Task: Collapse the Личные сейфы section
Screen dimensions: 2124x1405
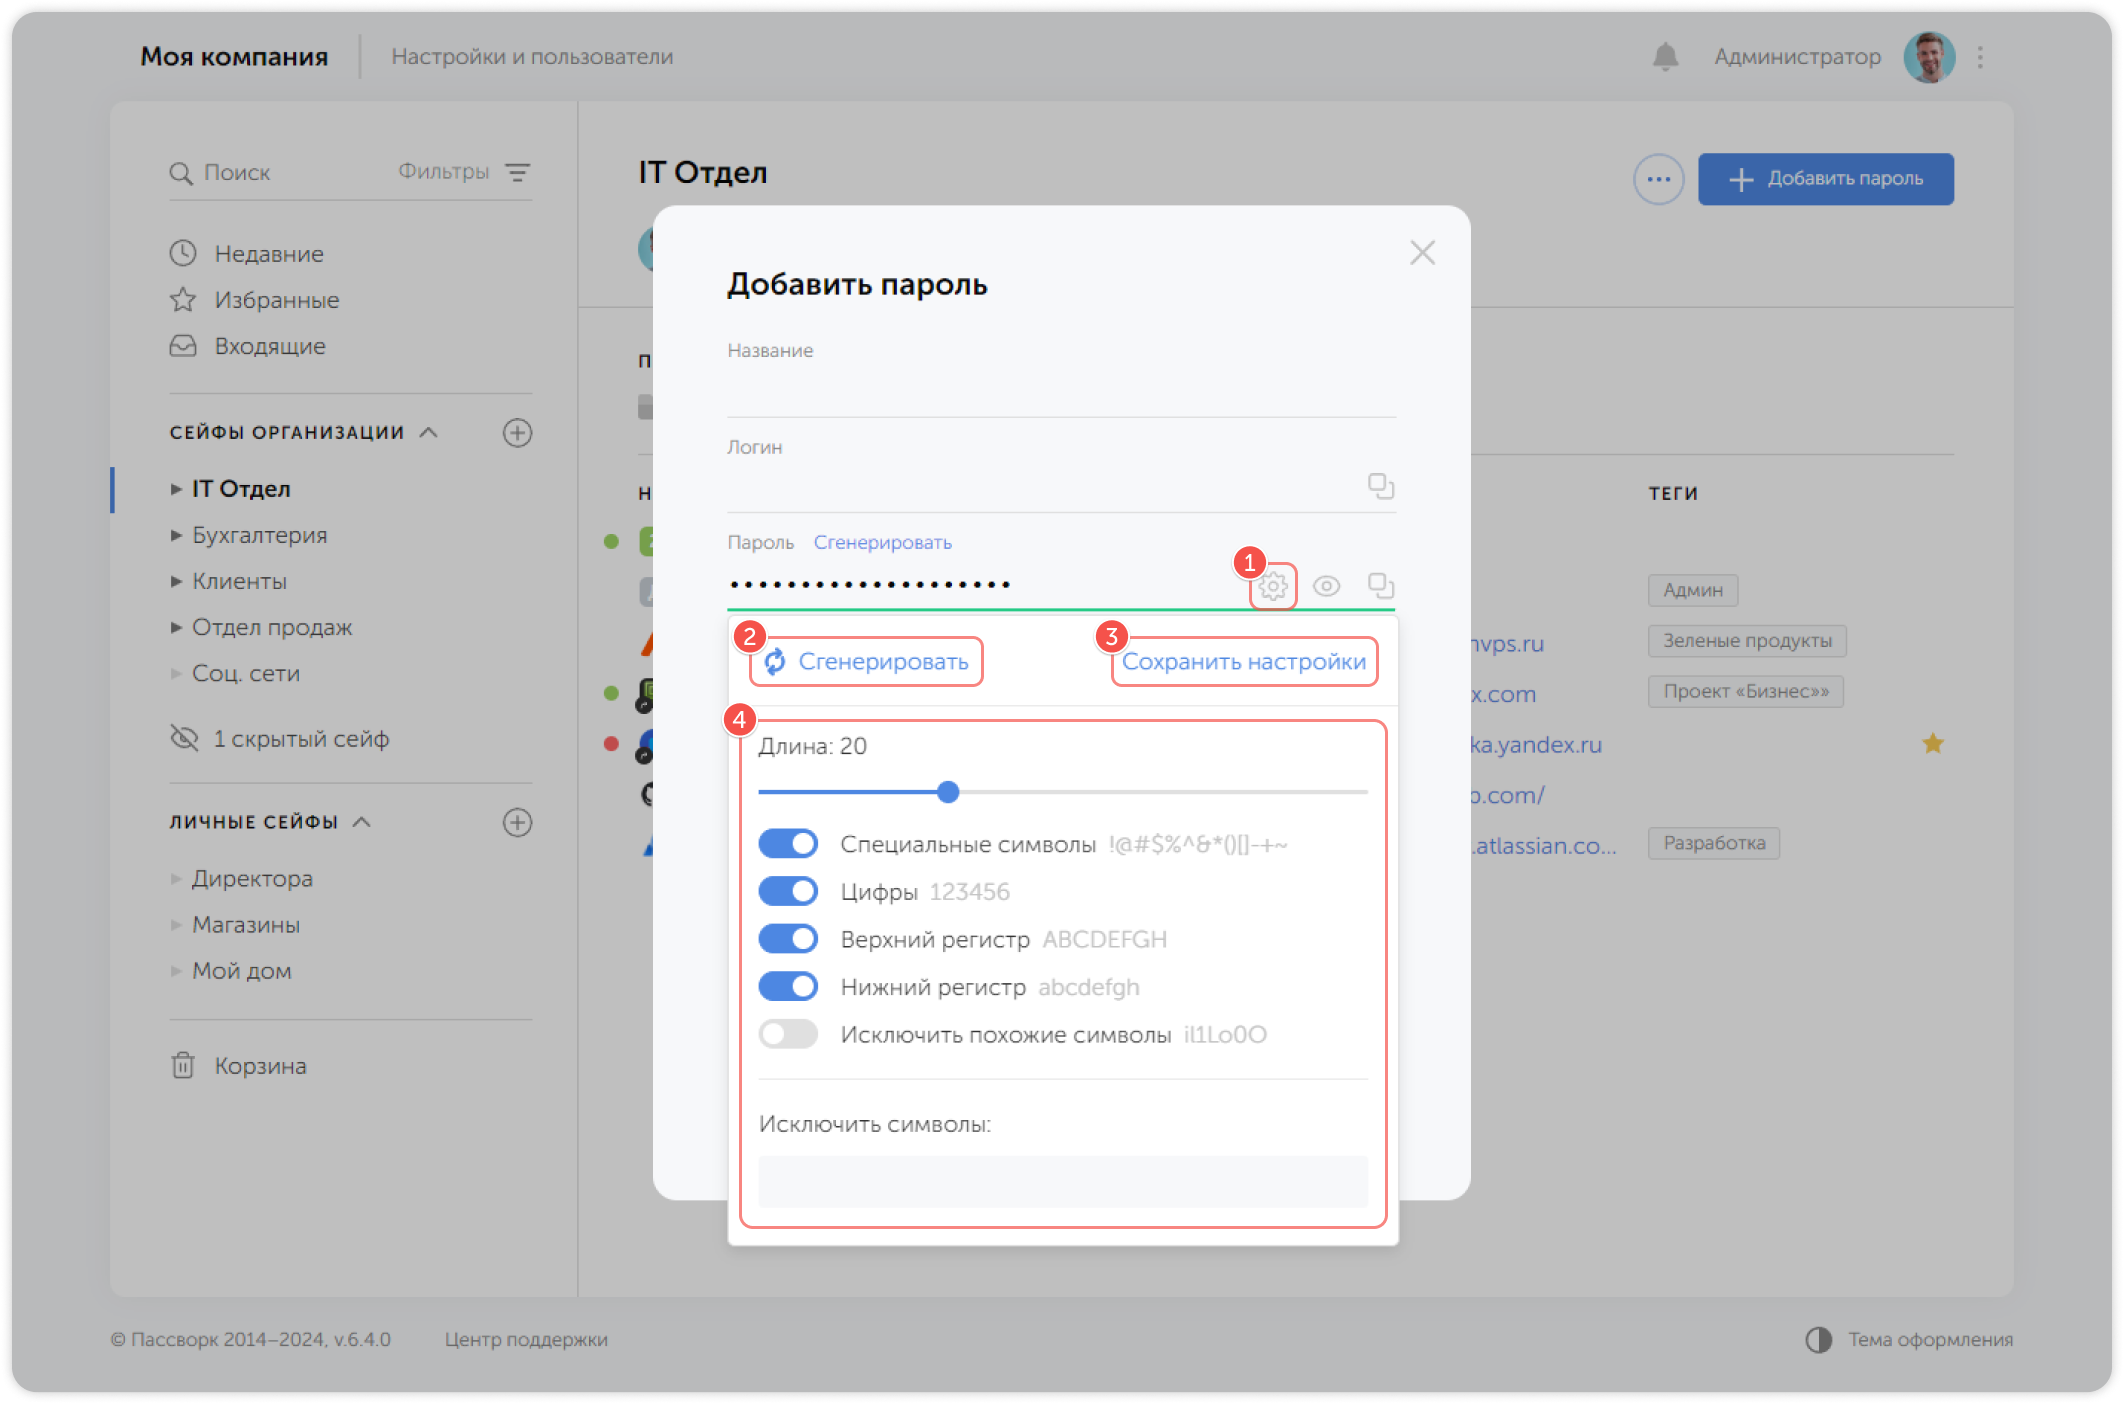Action: [x=362, y=822]
